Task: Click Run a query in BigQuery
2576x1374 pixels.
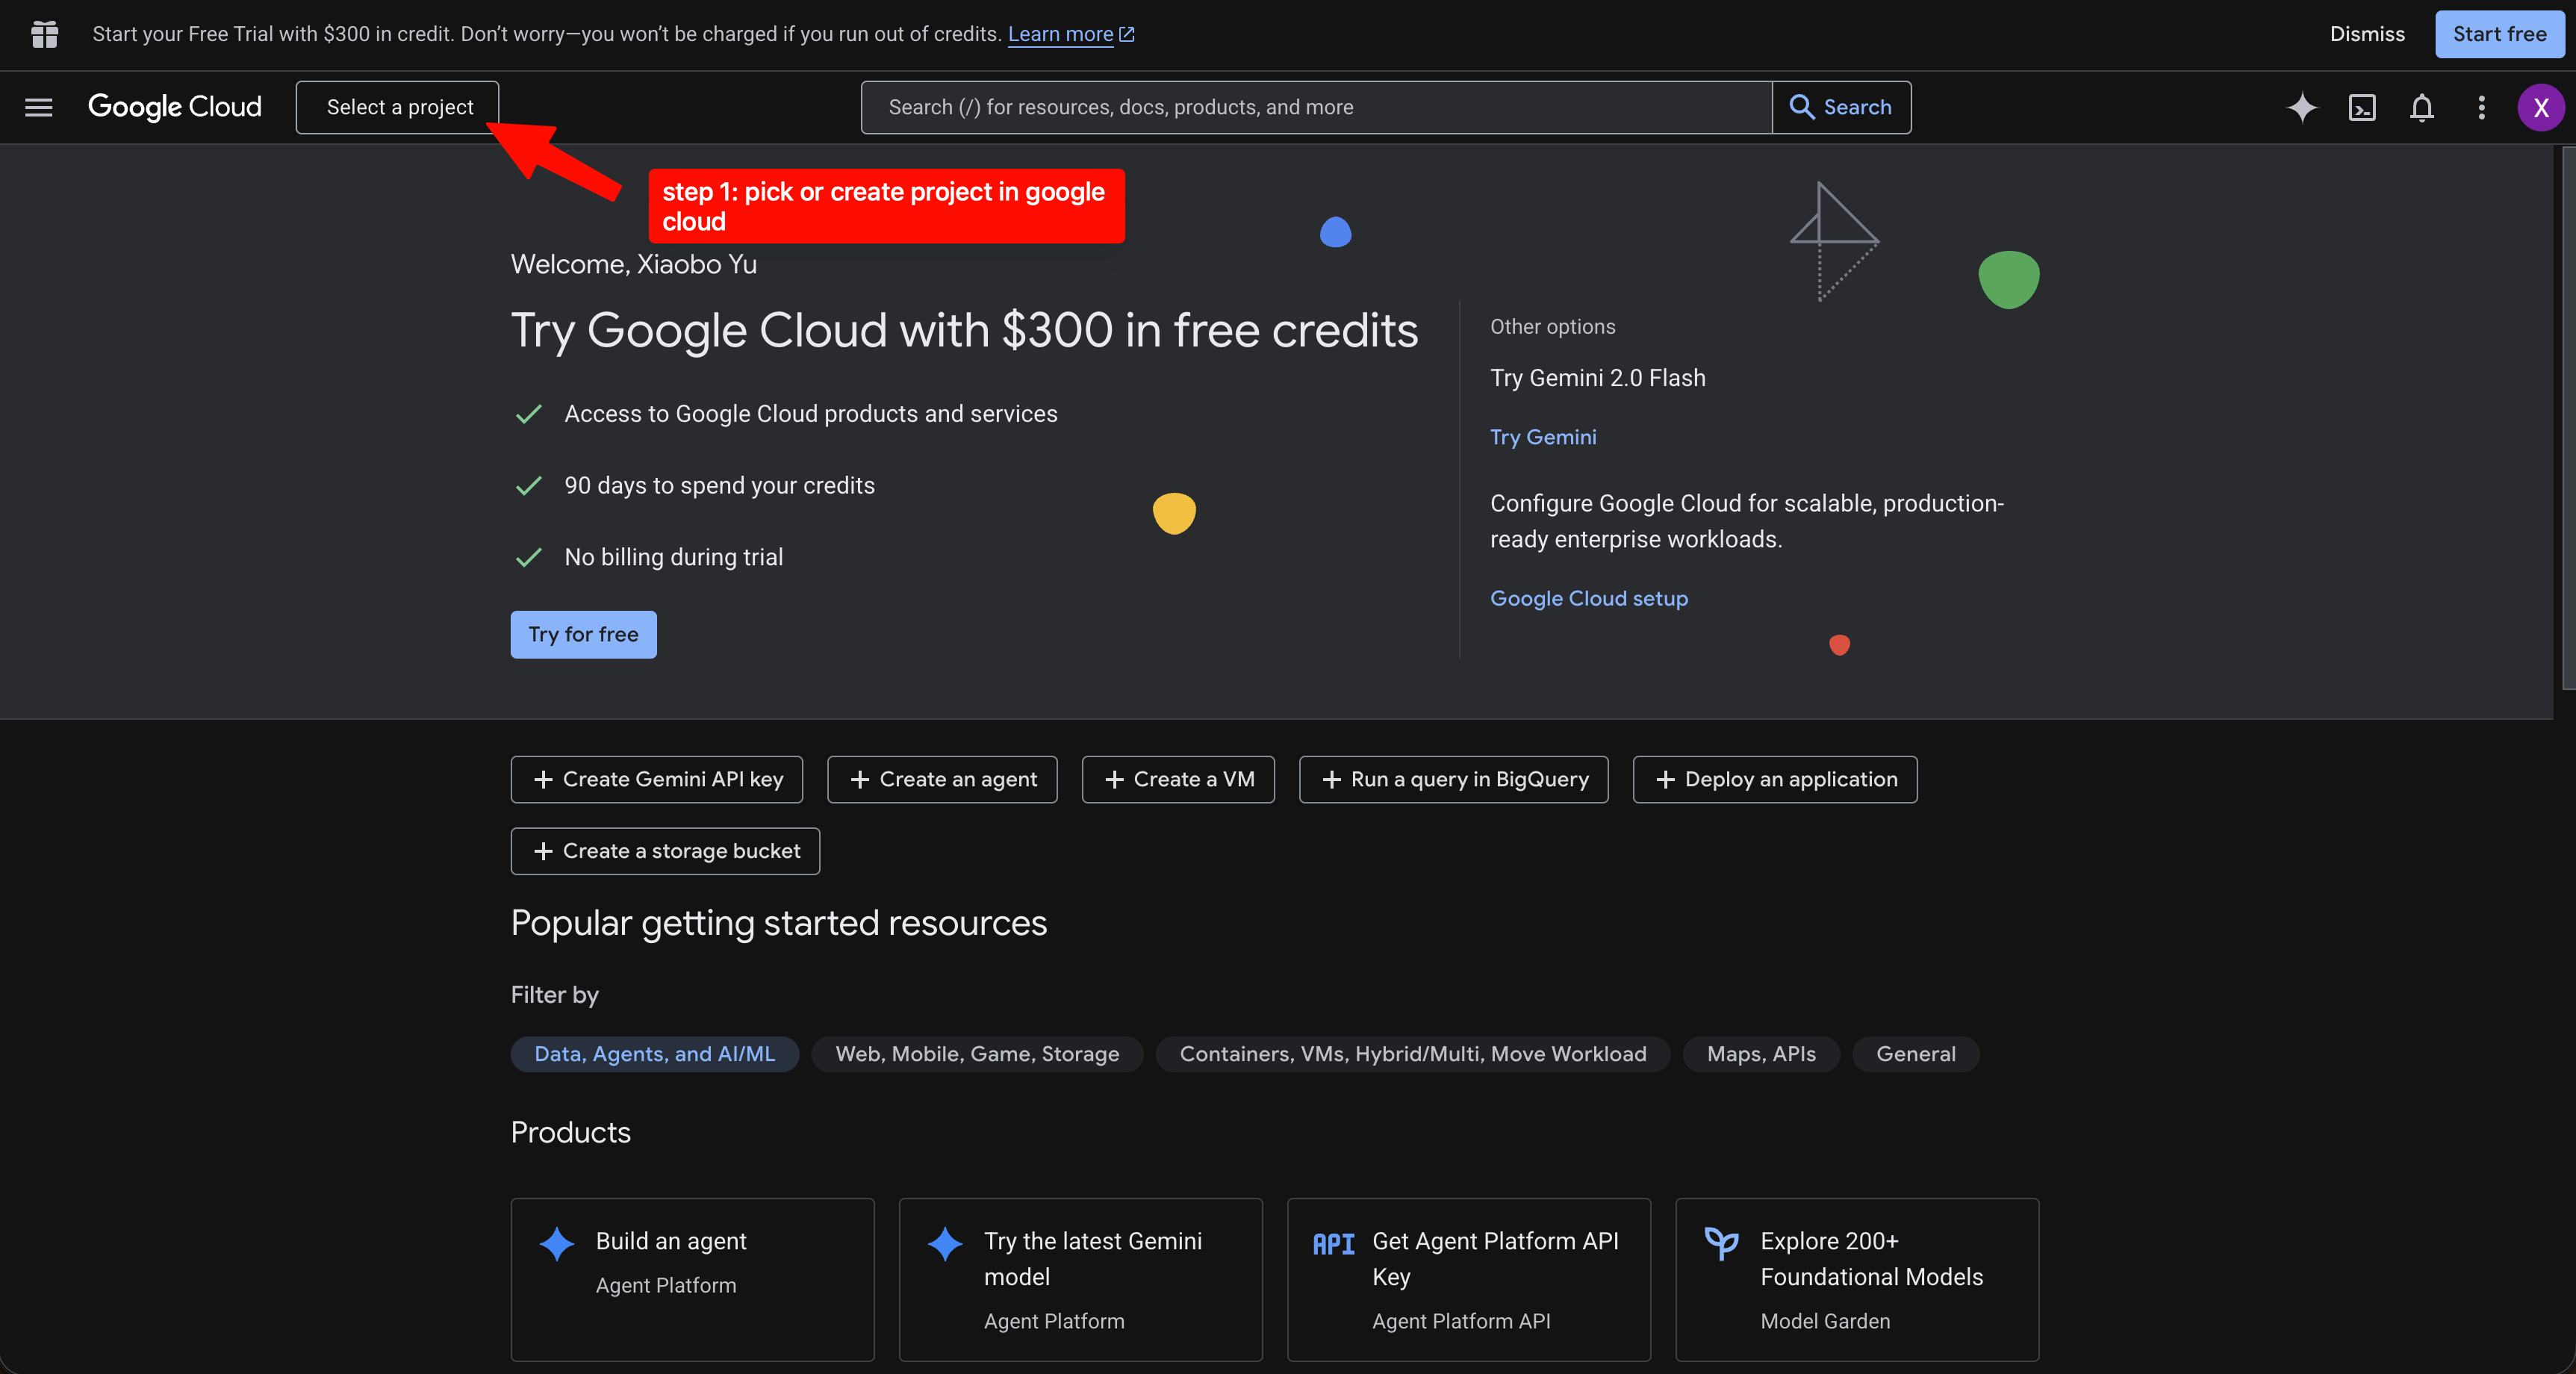Action: click(1454, 779)
